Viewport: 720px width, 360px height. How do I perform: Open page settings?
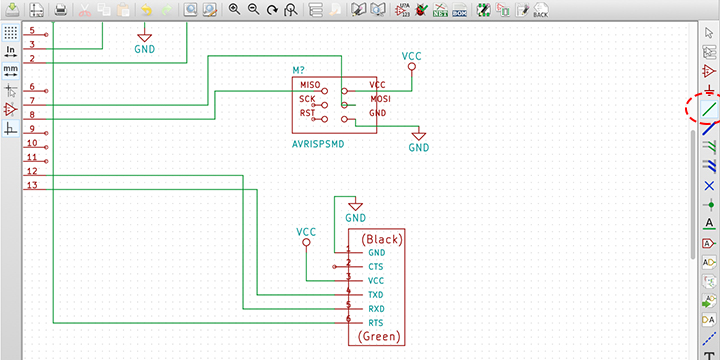[36, 9]
